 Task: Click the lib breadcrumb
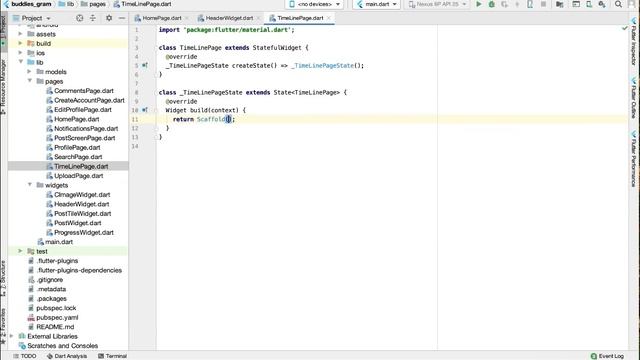coord(67,4)
